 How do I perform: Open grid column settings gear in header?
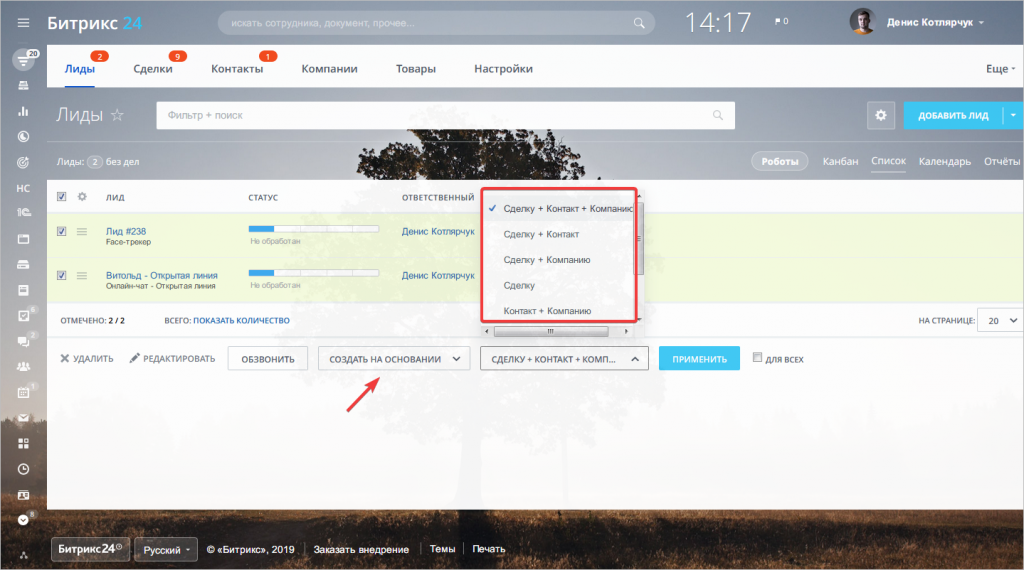(x=82, y=197)
